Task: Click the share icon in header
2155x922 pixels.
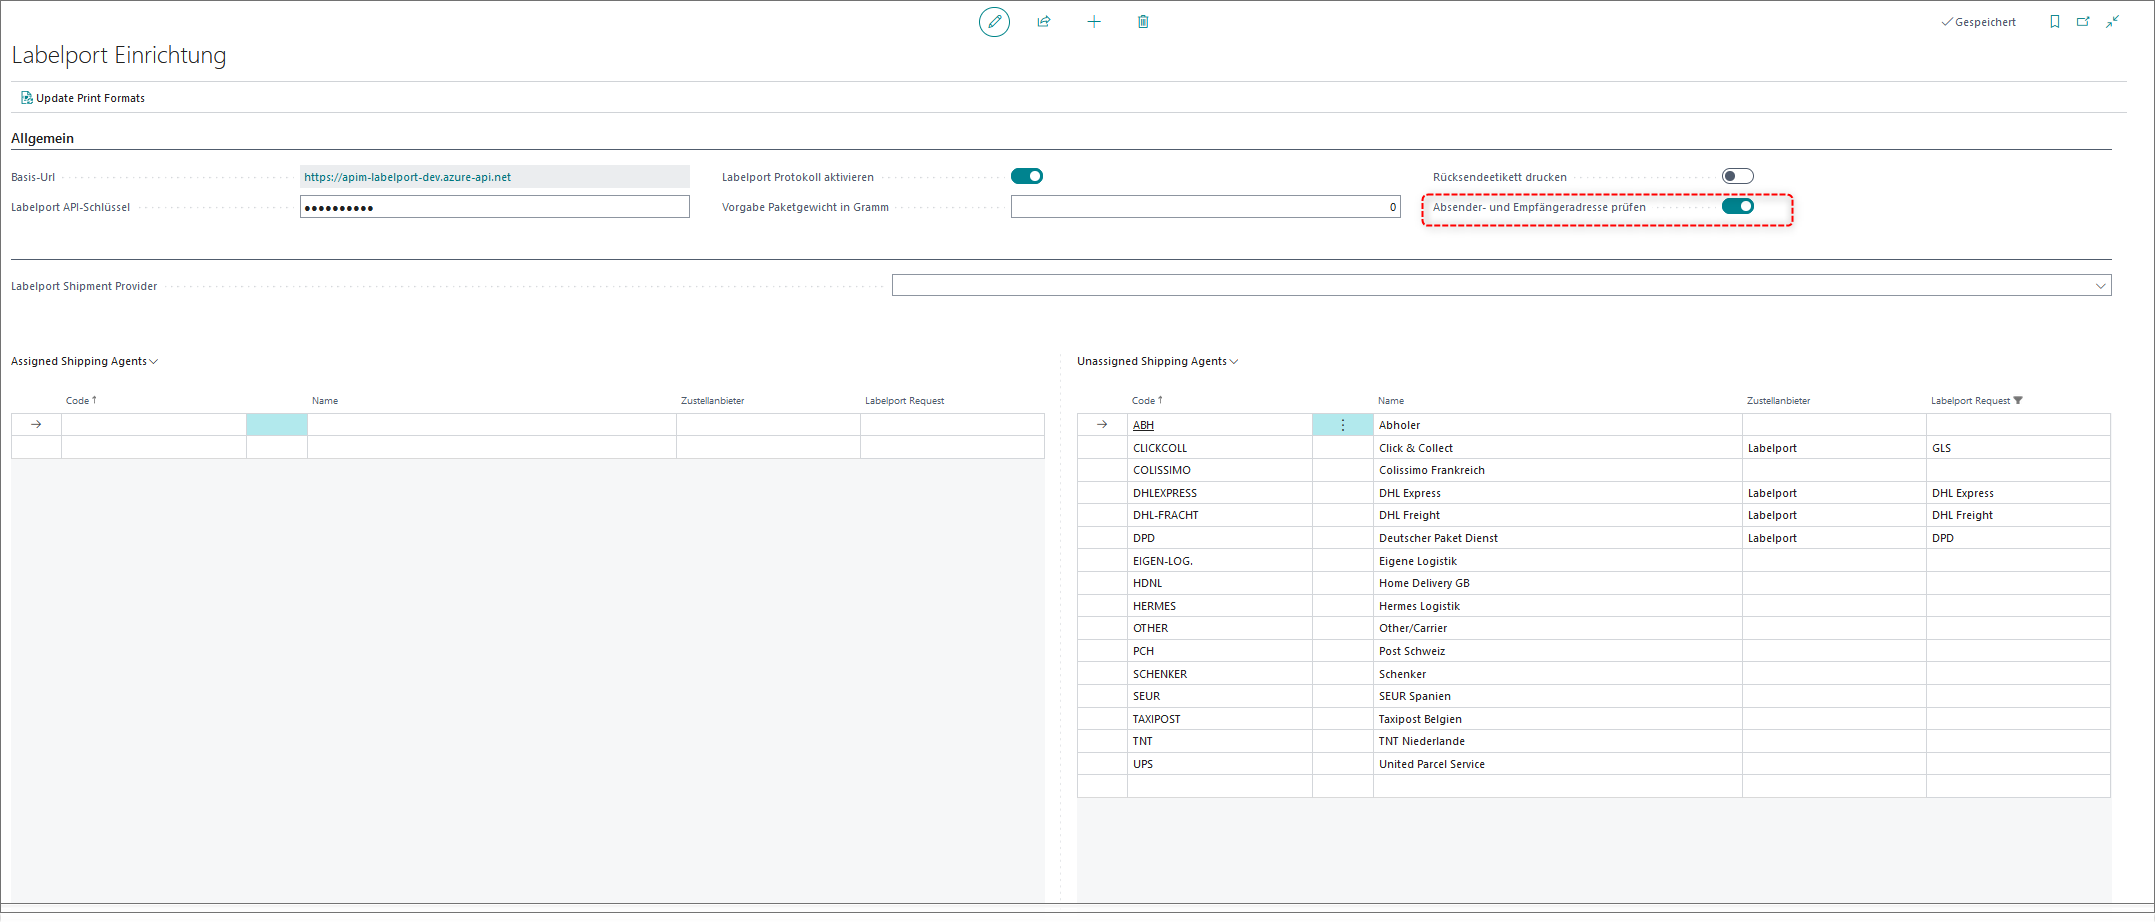Action: pyautogui.click(x=1044, y=22)
